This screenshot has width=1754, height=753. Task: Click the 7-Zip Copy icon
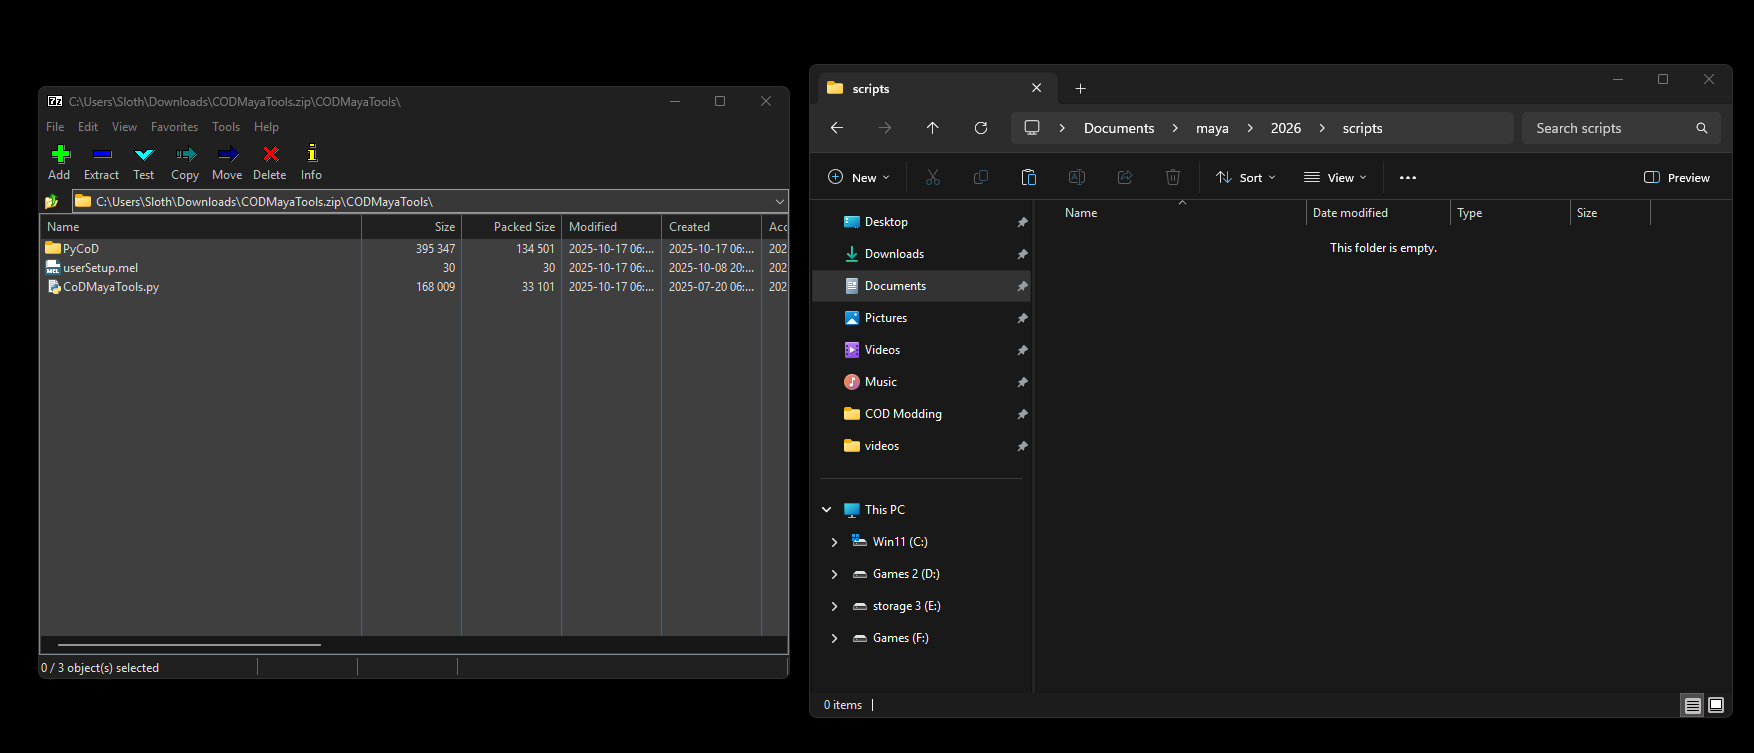click(185, 155)
